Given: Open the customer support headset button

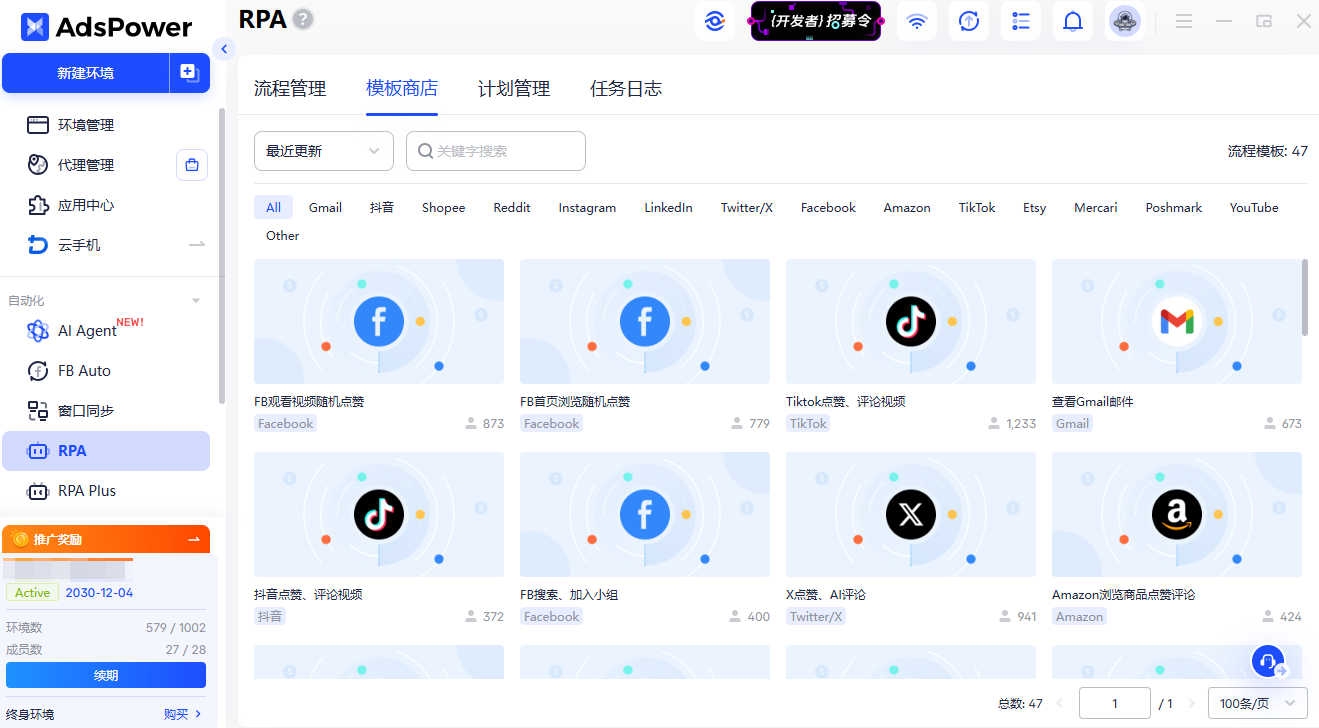Looking at the screenshot, I should 1268,661.
